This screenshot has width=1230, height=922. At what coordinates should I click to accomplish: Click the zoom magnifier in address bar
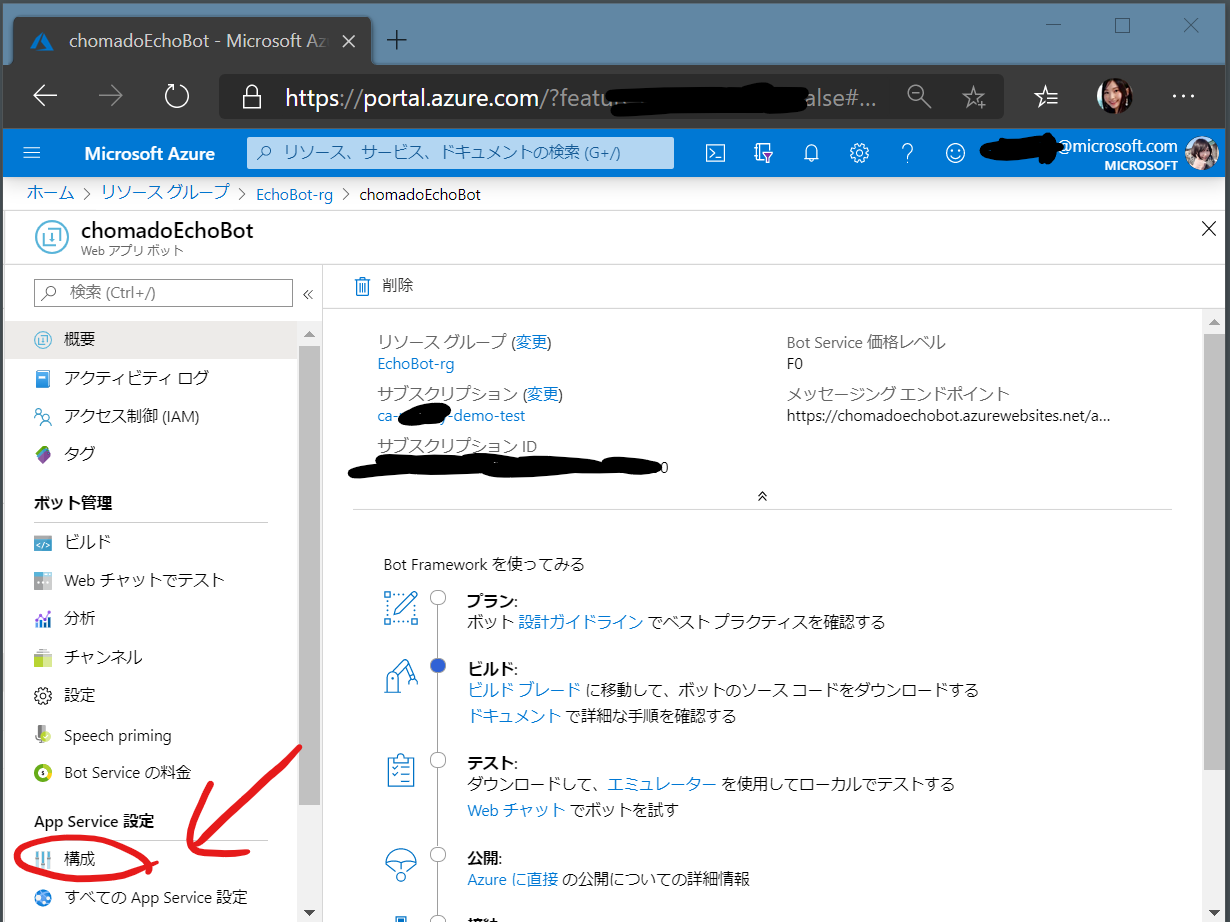(x=919, y=96)
